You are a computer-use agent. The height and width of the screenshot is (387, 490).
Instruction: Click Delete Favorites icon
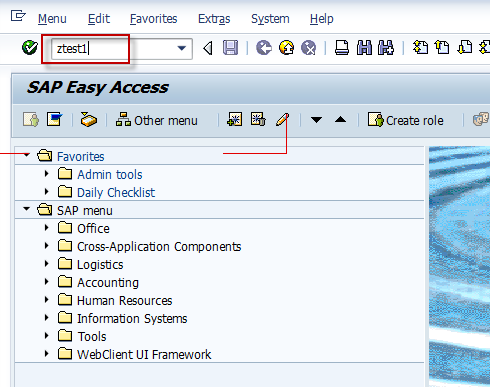[x=258, y=120]
